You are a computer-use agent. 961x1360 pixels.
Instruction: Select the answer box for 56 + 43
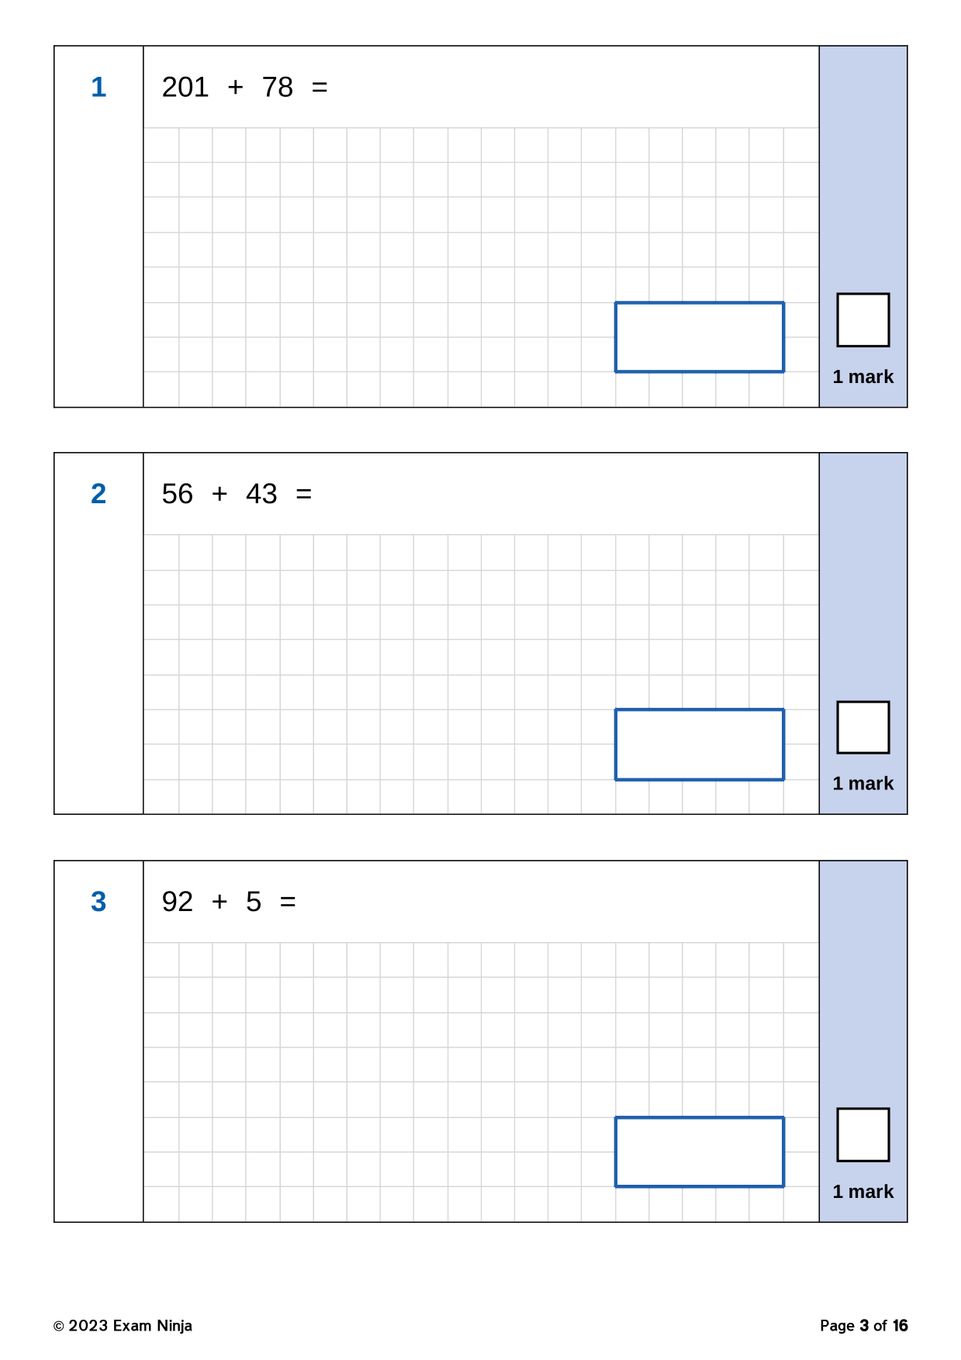(x=699, y=744)
